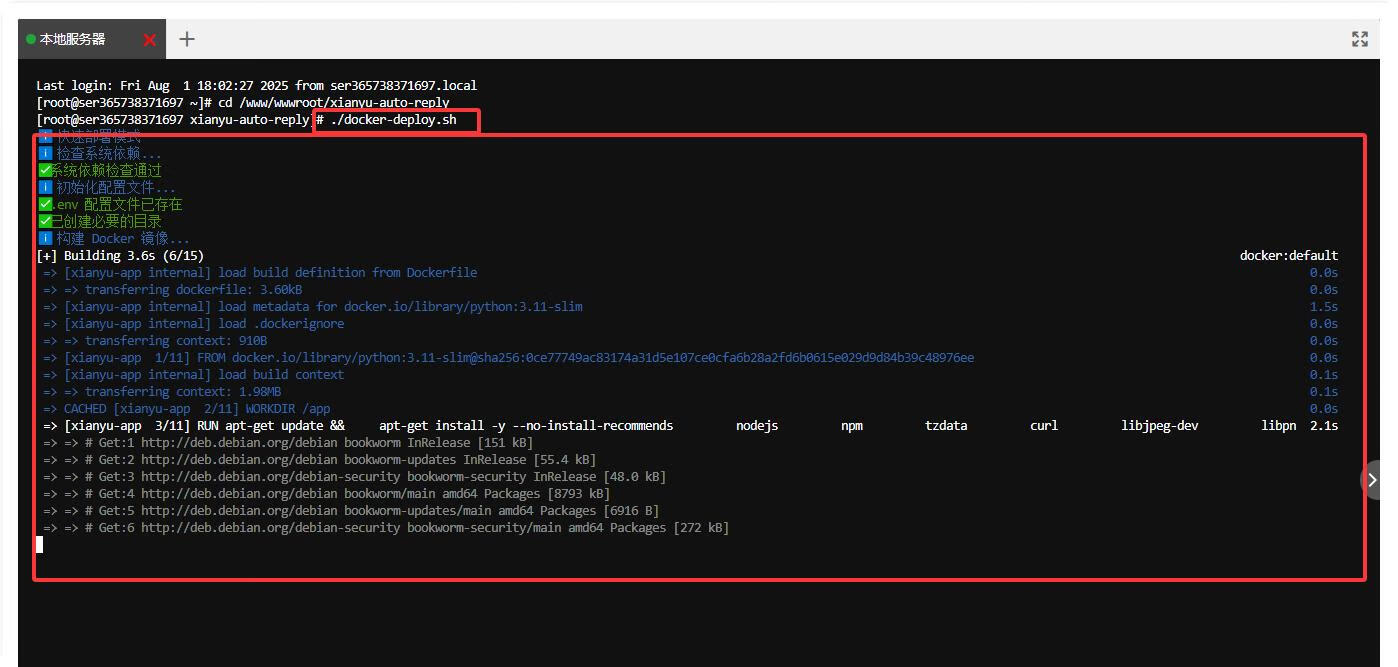1398x667 pixels.
Task: Click the green checkmark beside 系统依赖检查通过
Action: 45,170
